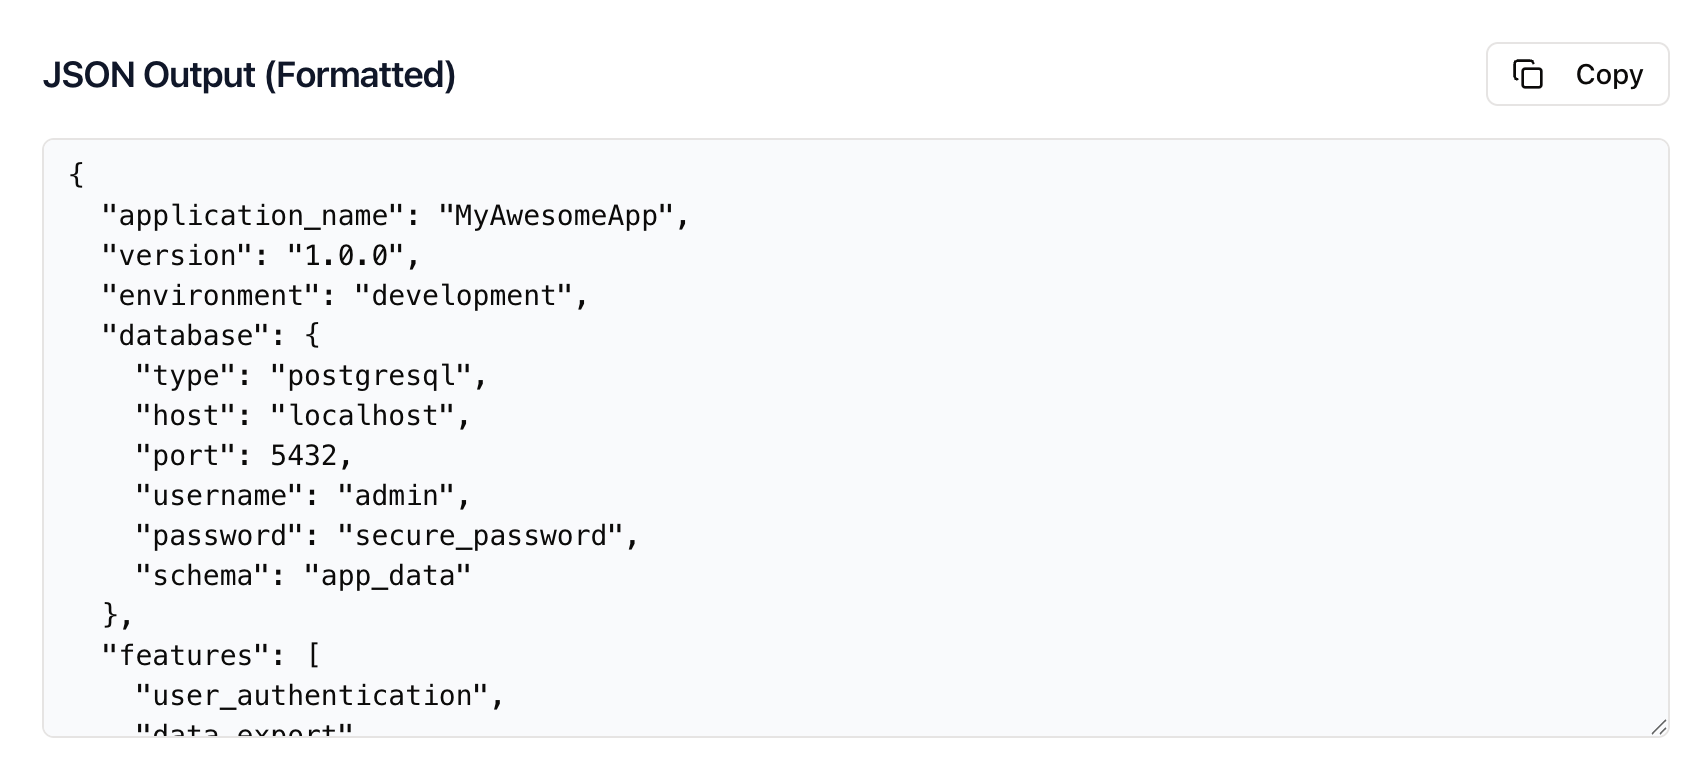Screen dimensions: 1708x776
Task: Select the resize grip at code block corner
Action: coord(1658,729)
